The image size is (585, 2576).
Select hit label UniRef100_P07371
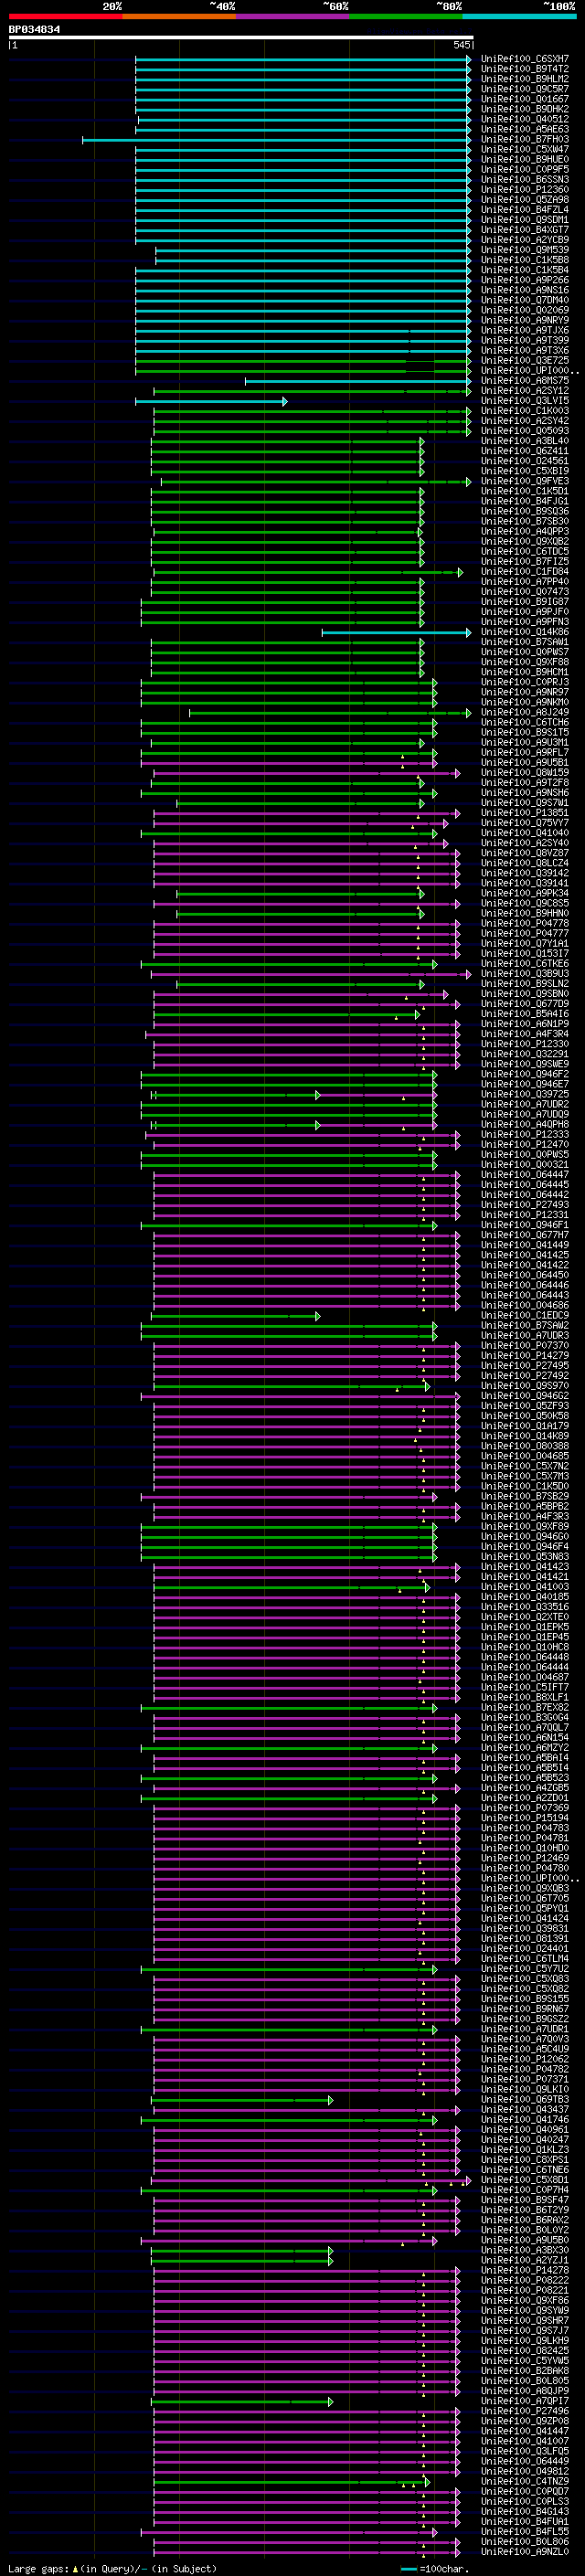pyautogui.click(x=525, y=2079)
